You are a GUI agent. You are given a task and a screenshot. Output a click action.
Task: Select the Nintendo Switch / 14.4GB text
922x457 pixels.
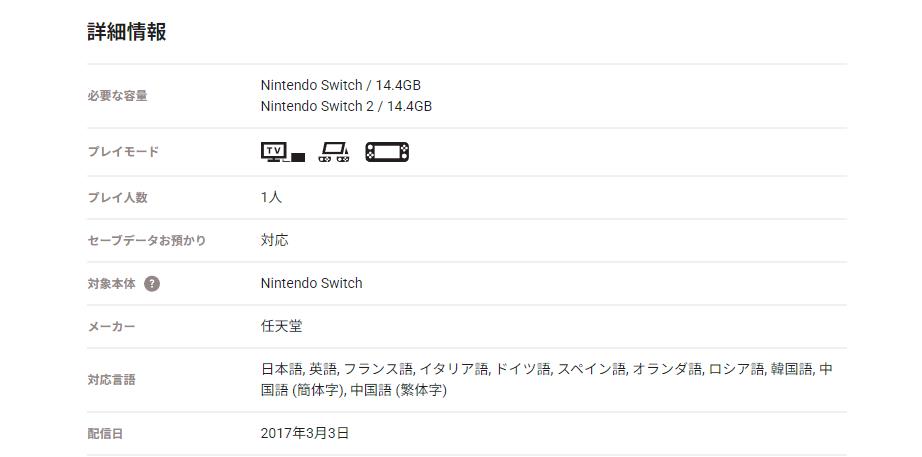click(x=341, y=85)
